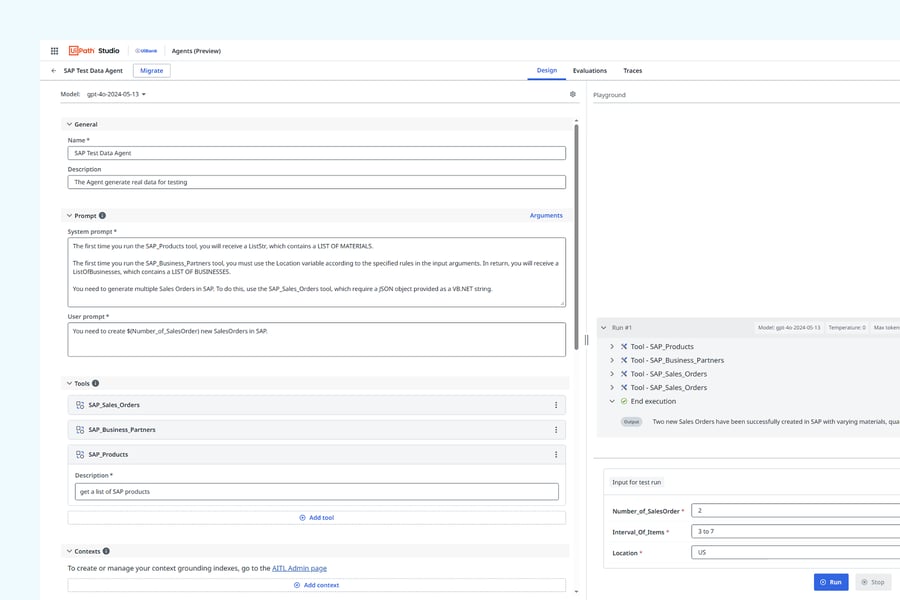Collapse the Tools section
Image resolution: width=900 pixels, height=600 pixels.
pos(69,383)
